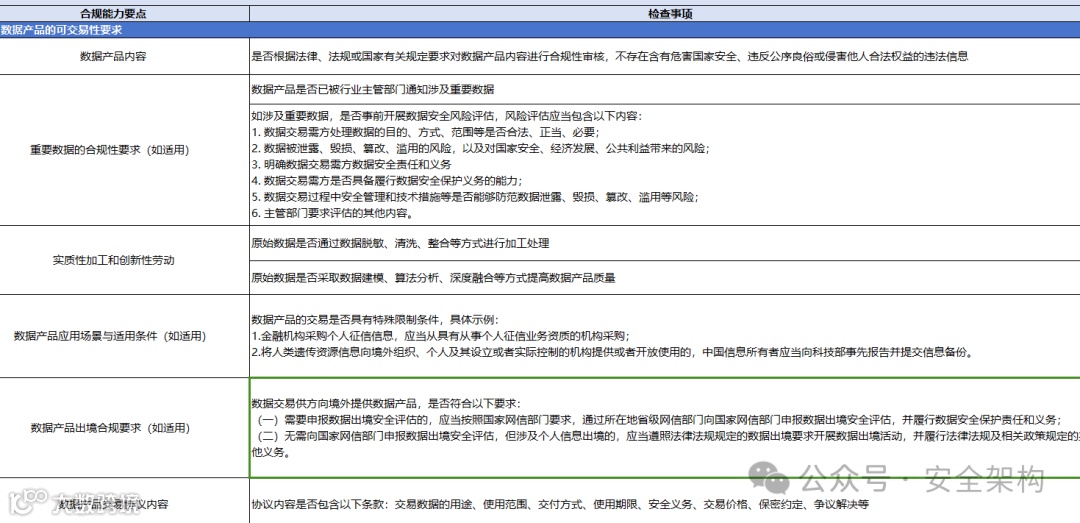Click the cell listing 特殊限制条件 examples

click(x=665, y=336)
